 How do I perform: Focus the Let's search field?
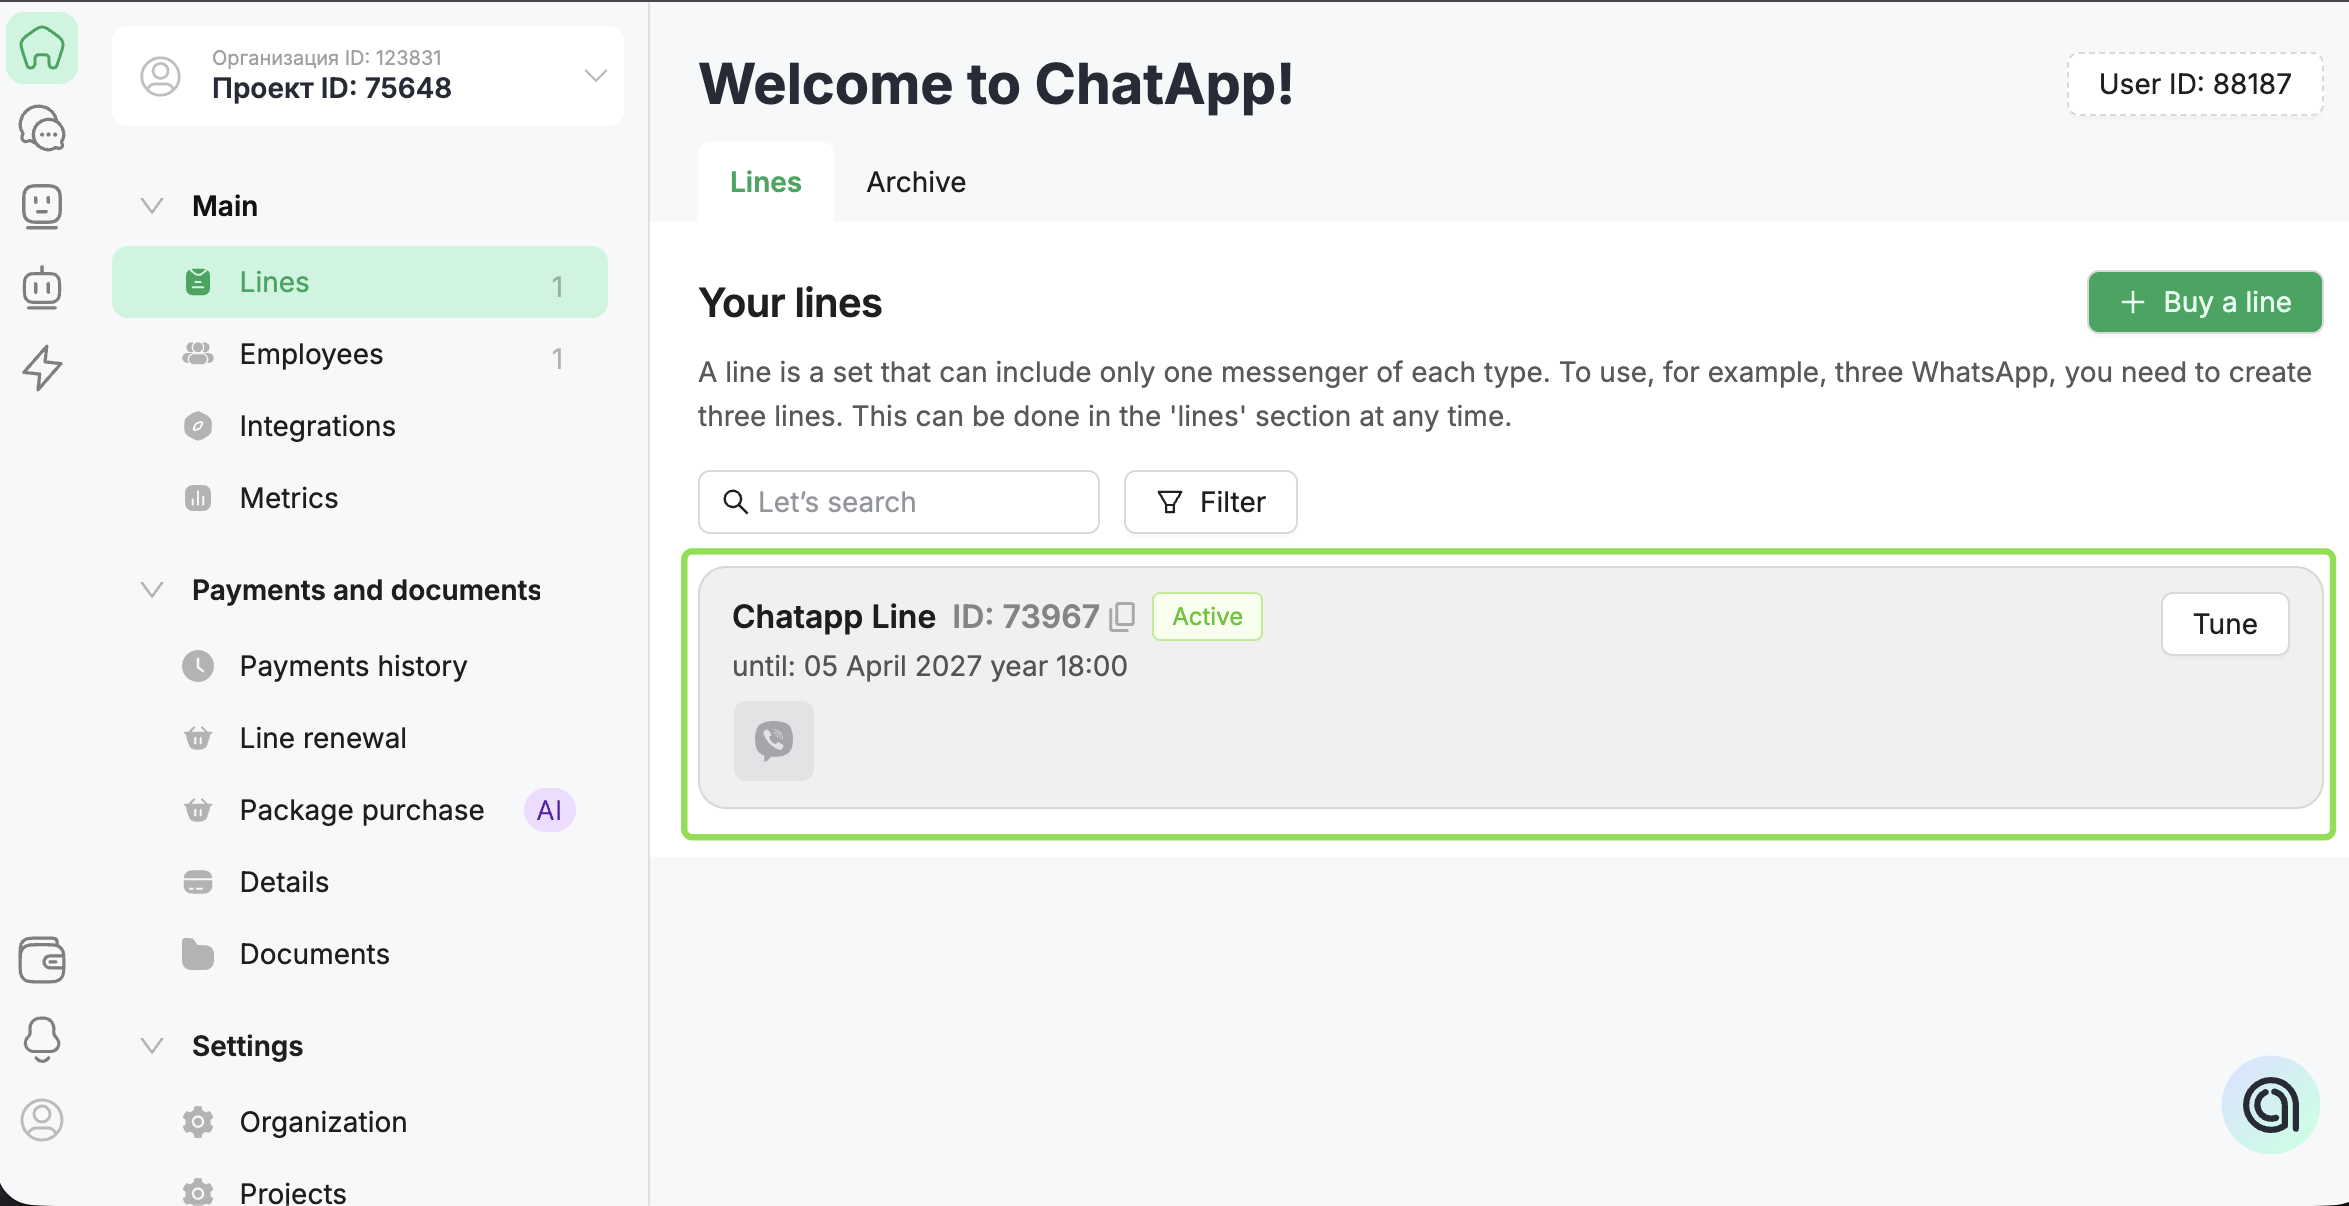click(x=899, y=502)
